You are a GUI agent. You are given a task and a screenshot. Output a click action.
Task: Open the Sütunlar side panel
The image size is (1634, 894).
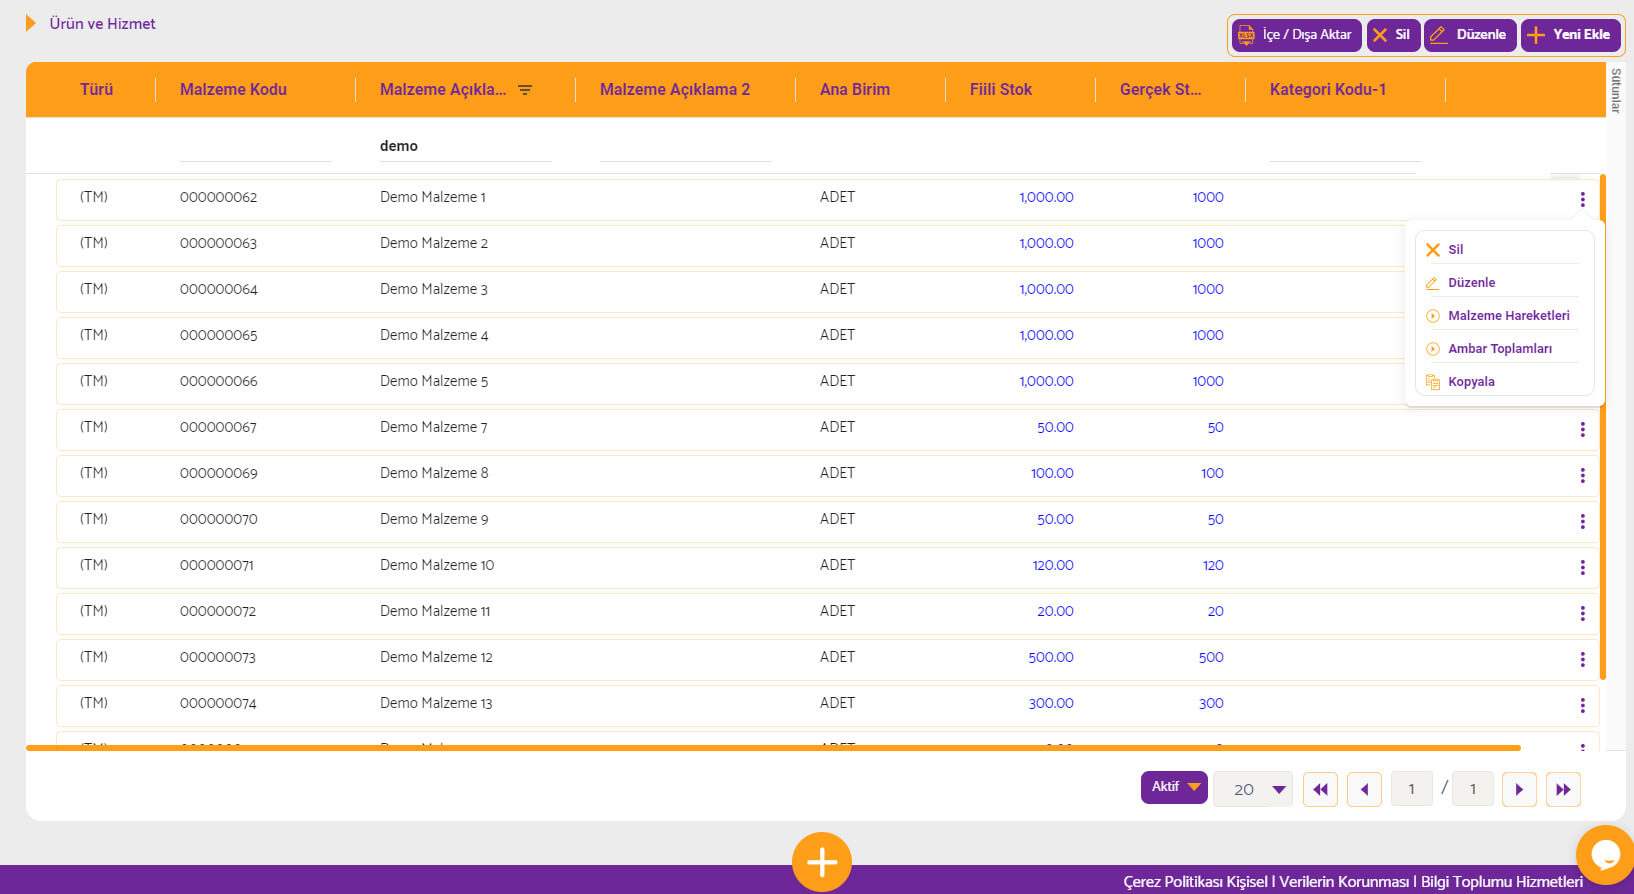point(1616,90)
